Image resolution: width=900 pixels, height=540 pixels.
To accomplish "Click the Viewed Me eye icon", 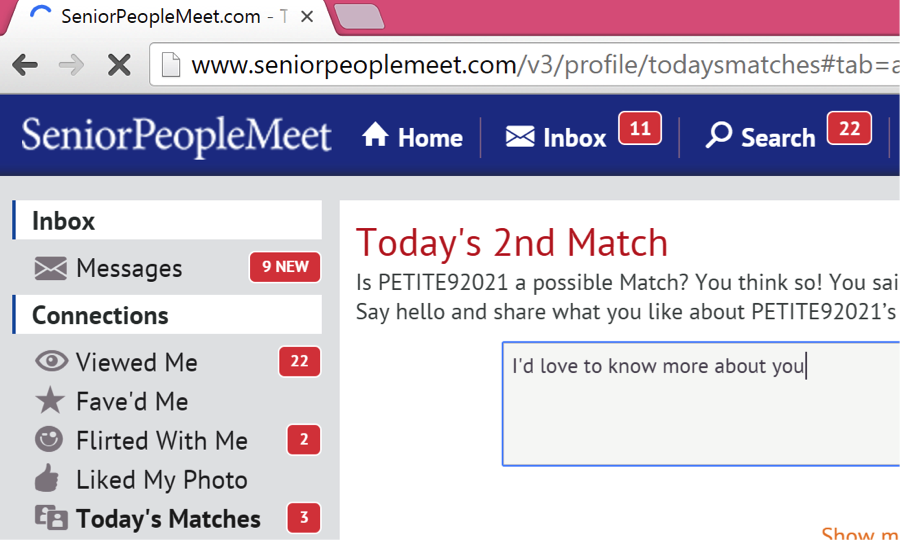I will [52, 361].
